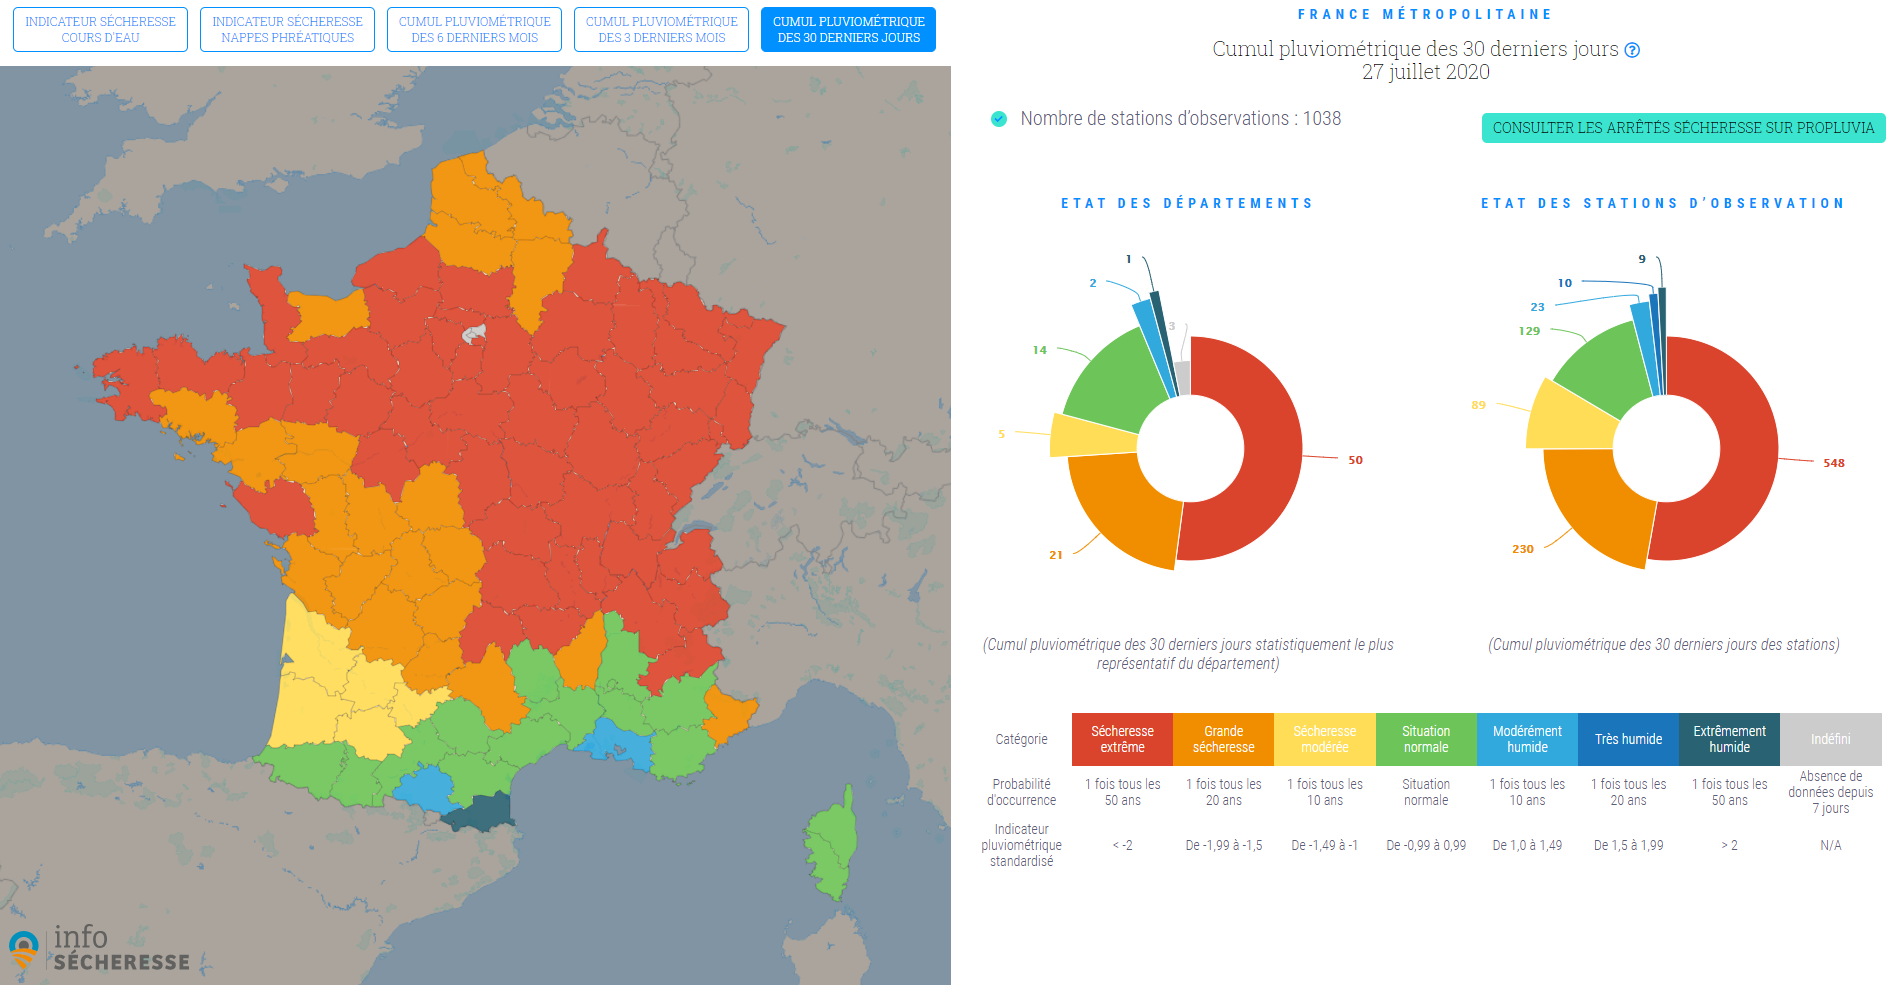Select Cumul Pluviométrique des 30 derniers jours

[x=848, y=30]
